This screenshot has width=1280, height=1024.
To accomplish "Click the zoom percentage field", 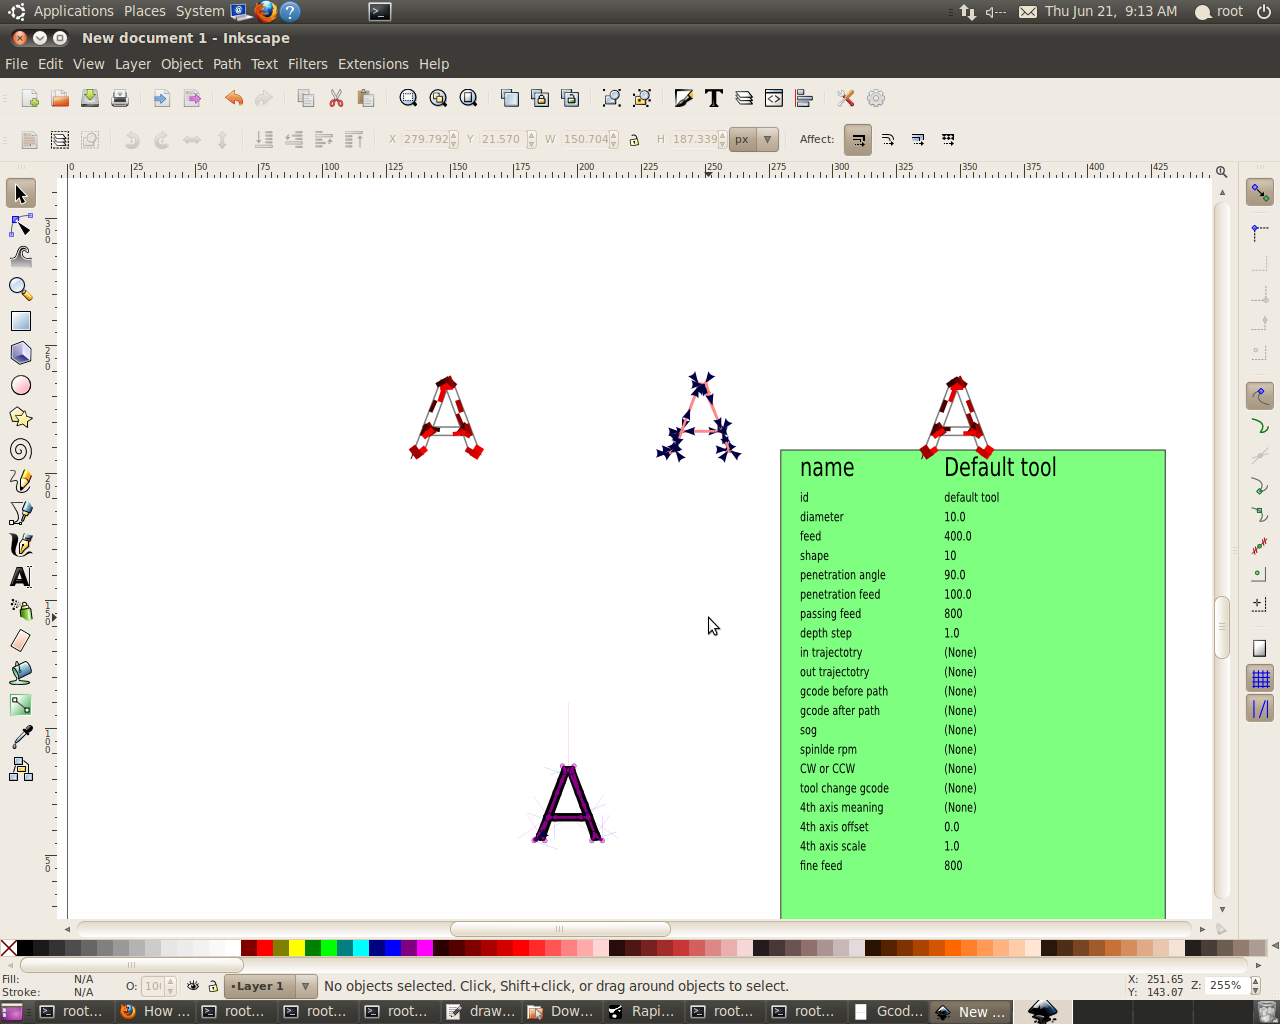I will tap(1226, 986).
